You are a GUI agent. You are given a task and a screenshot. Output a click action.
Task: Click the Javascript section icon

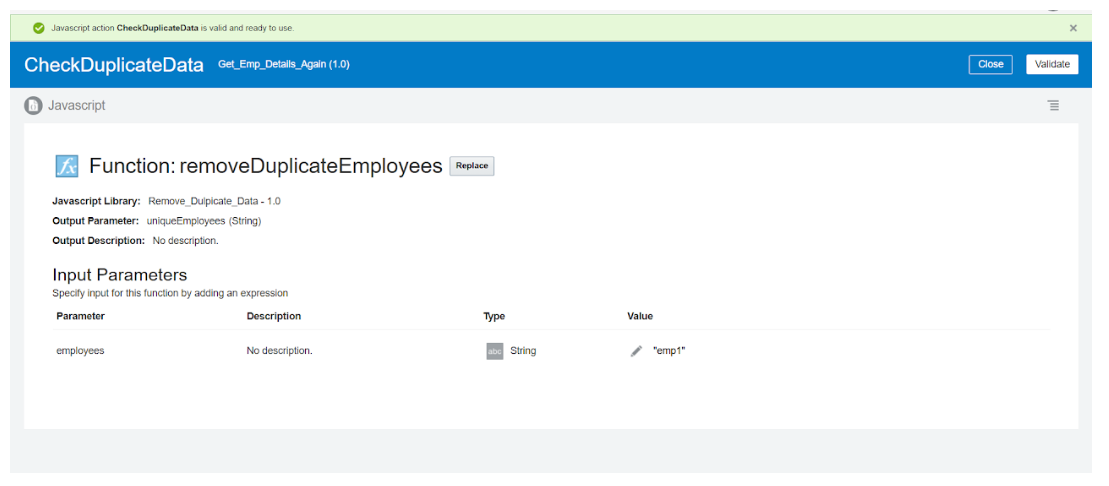(34, 105)
